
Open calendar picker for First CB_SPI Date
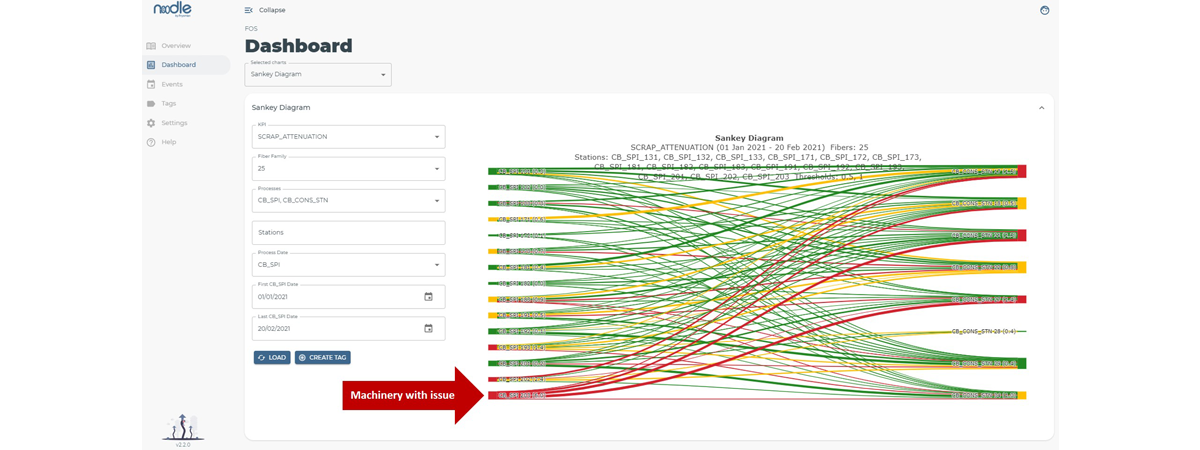[x=428, y=297]
